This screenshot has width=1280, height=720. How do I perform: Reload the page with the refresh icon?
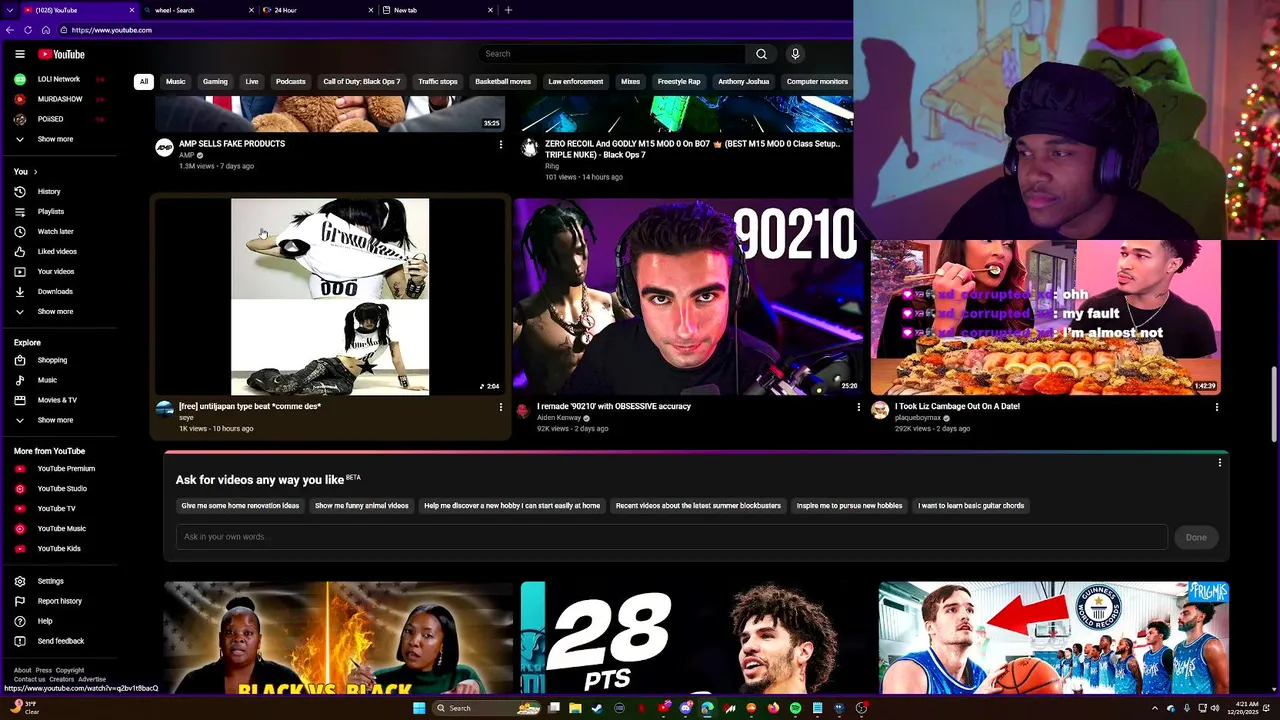click(x=28, y=30)
